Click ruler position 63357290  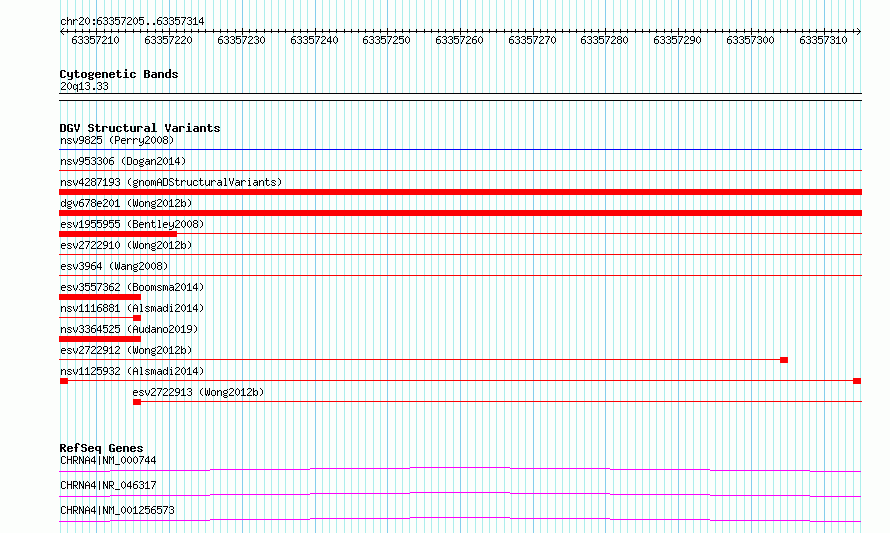click(677, 40)
